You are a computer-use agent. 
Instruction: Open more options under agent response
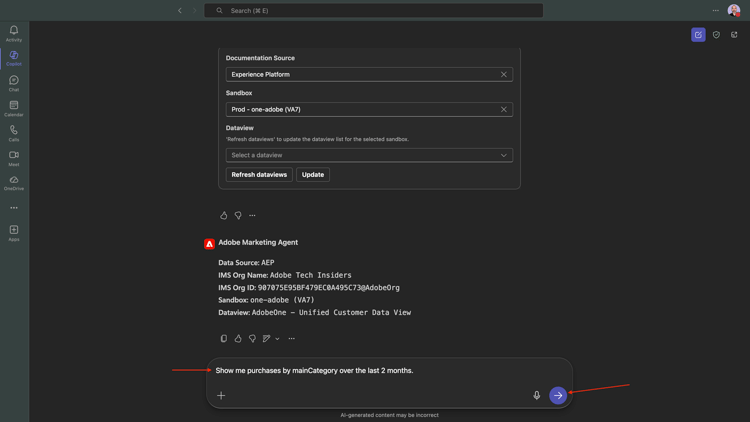[x=291, y=338]
